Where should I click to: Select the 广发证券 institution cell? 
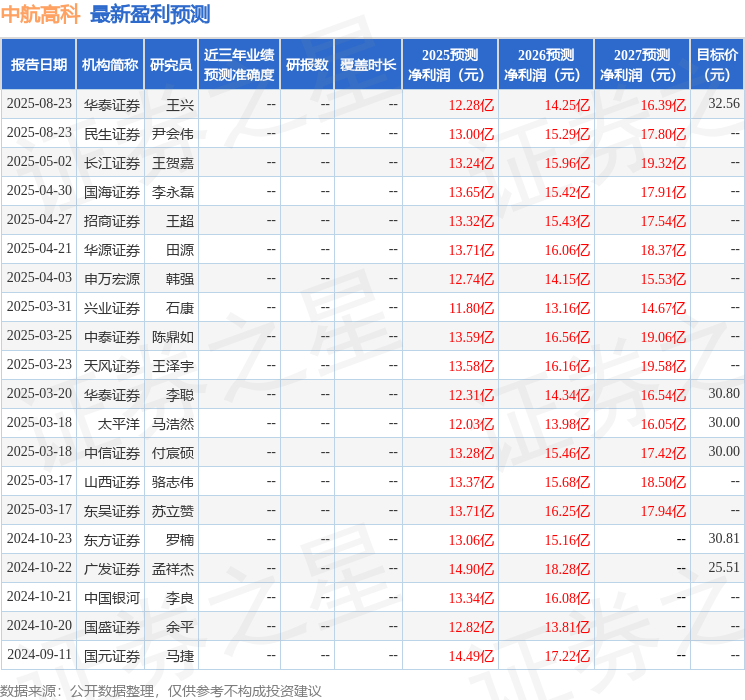(x=112, y=569)
